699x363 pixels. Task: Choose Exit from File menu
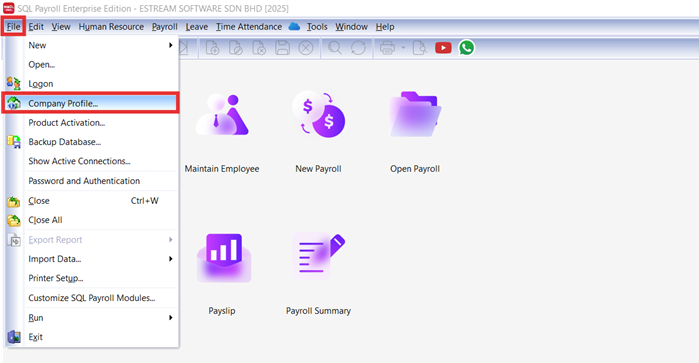pos(91,337)
